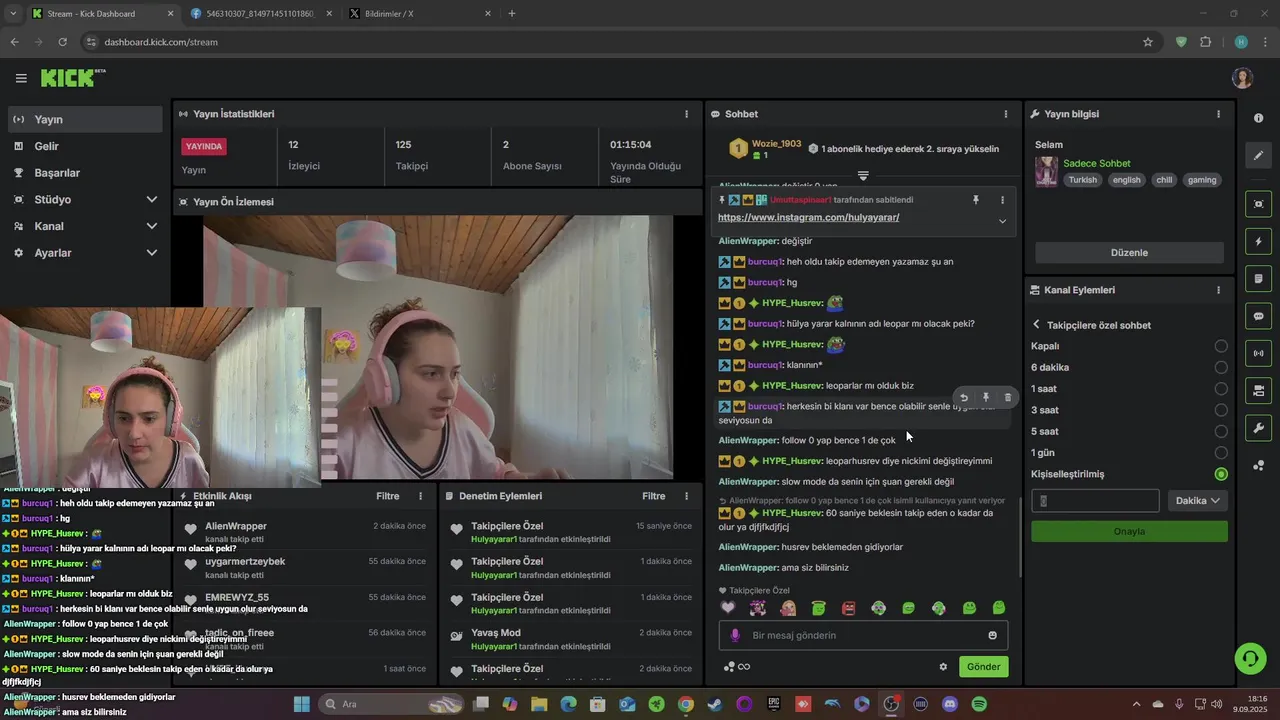Open Kanal Eylemleri panel three-dot menu
Viewport: 1280px width, 720px height.
point(1218,290)
